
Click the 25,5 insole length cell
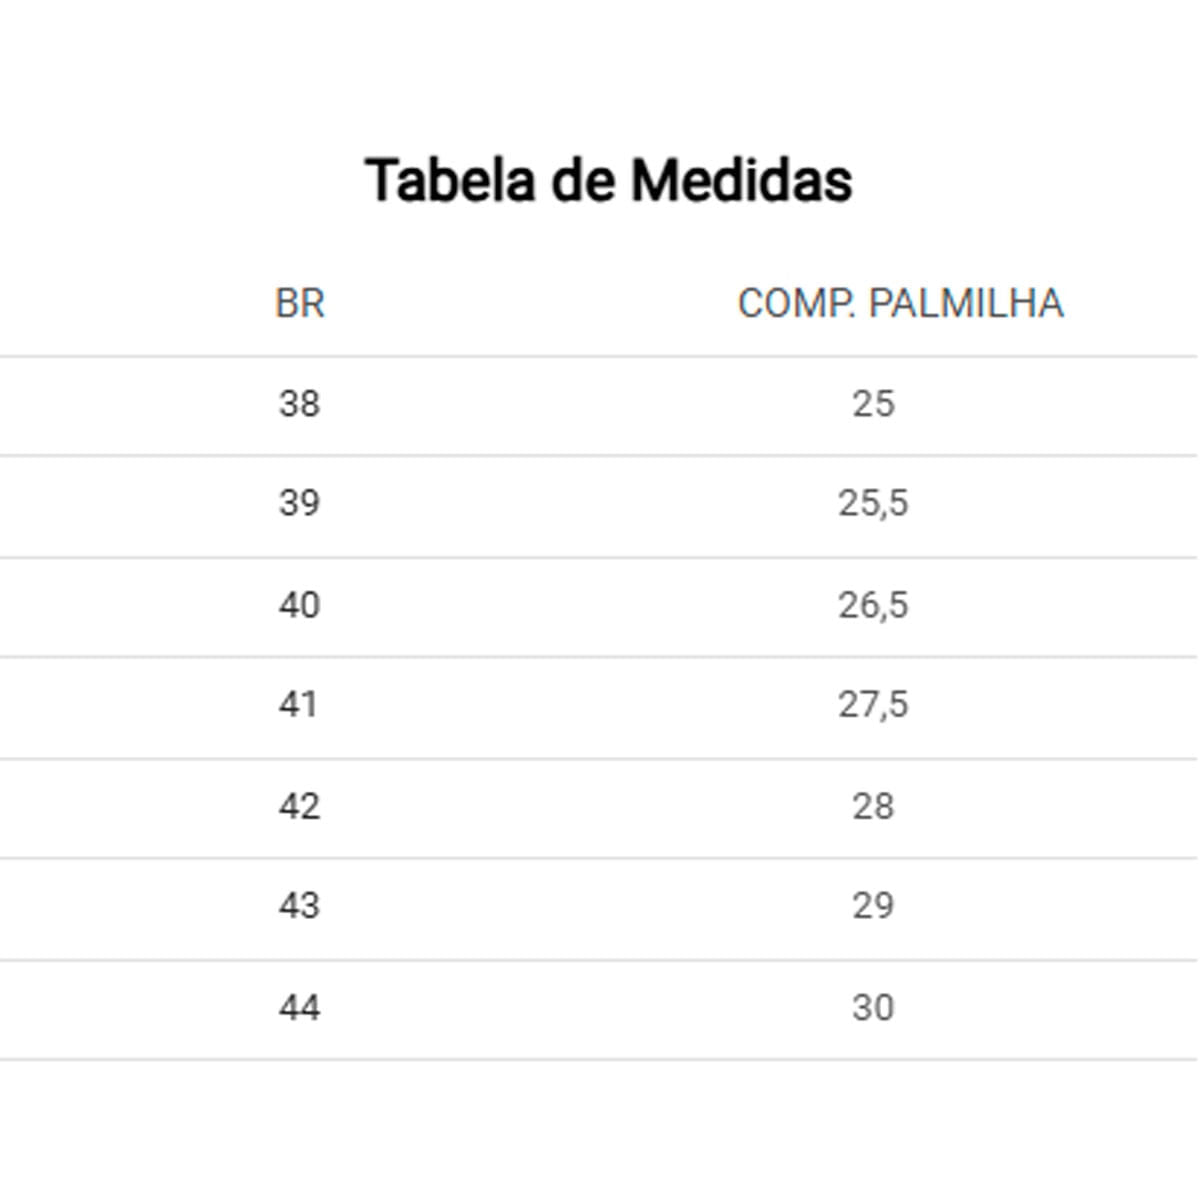tap(873, 502)
